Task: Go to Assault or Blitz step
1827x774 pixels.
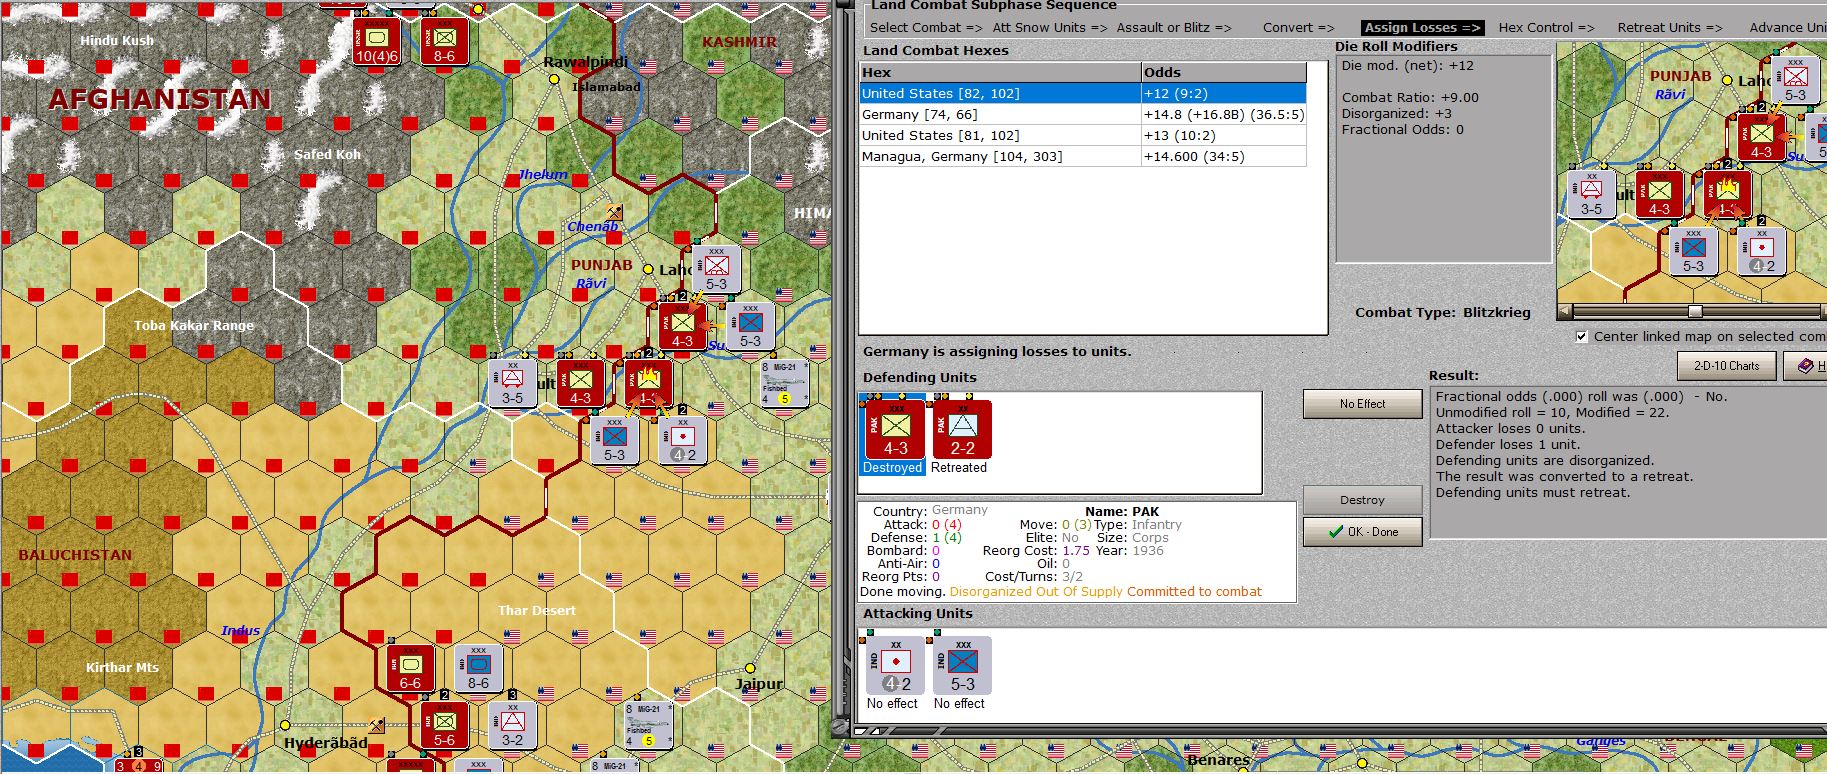Action: click(1173, 28)
